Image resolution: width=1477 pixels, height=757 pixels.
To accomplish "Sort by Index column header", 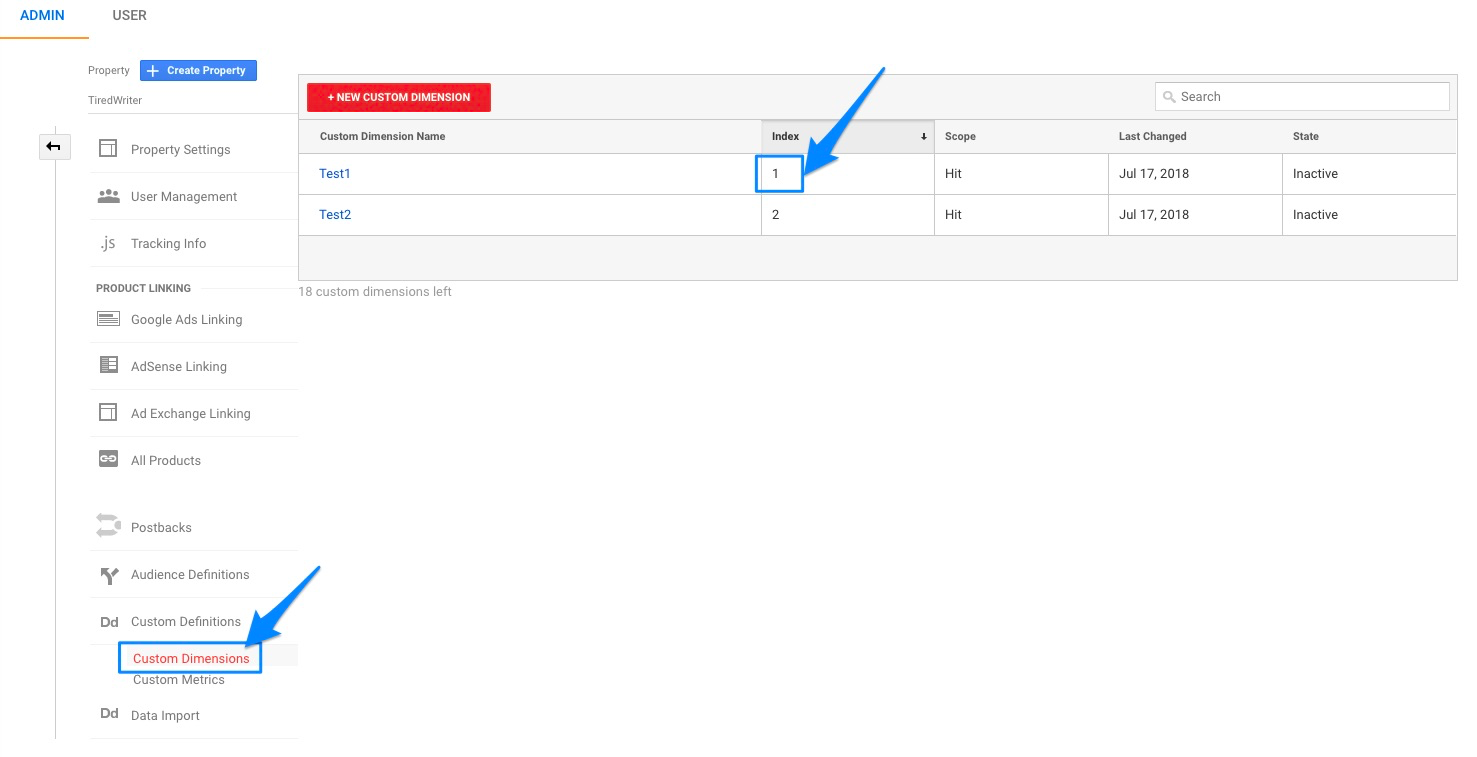I will (x=848, y=137).
